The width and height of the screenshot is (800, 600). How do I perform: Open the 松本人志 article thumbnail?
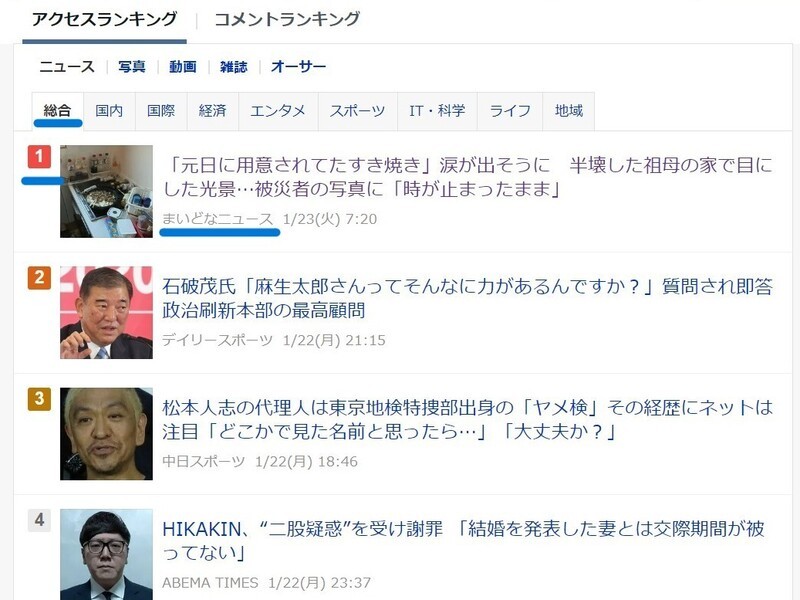pos(106,434)
